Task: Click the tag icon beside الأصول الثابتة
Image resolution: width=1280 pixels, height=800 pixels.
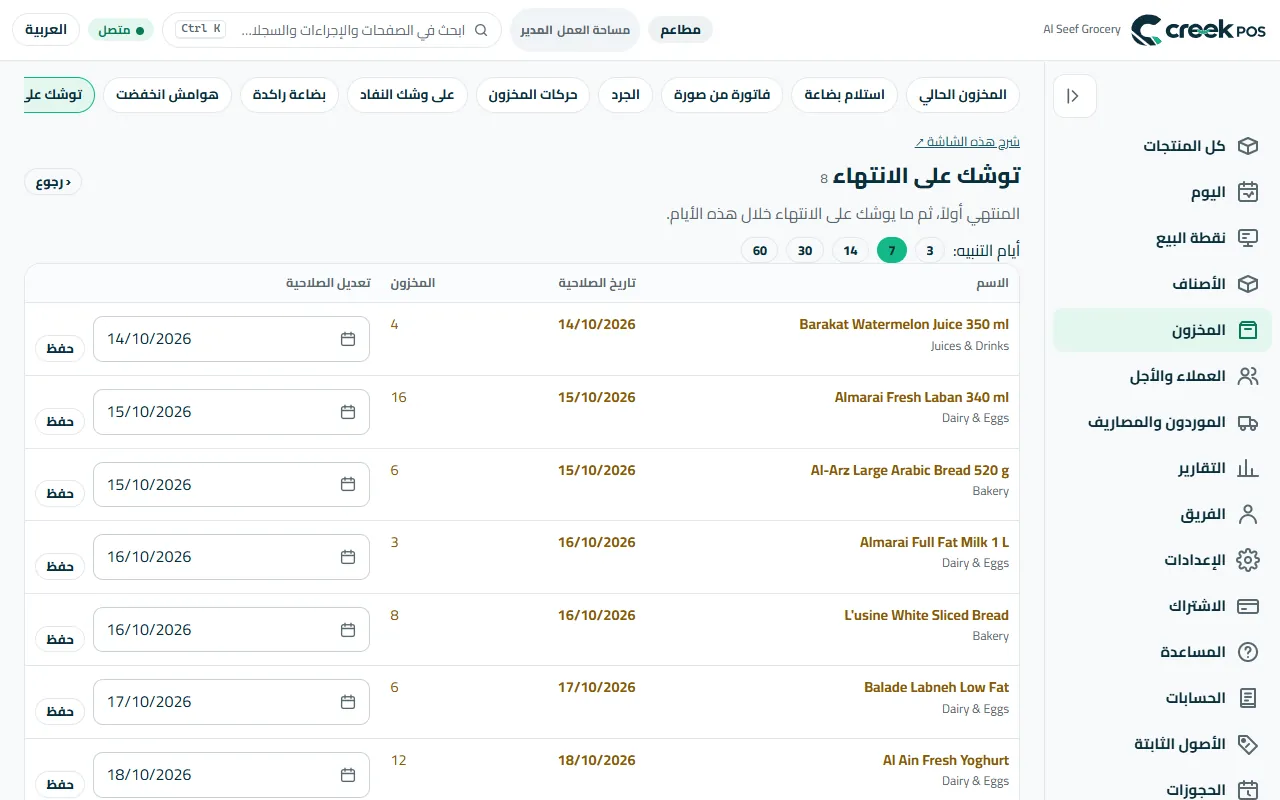Action: (1247, 744)
